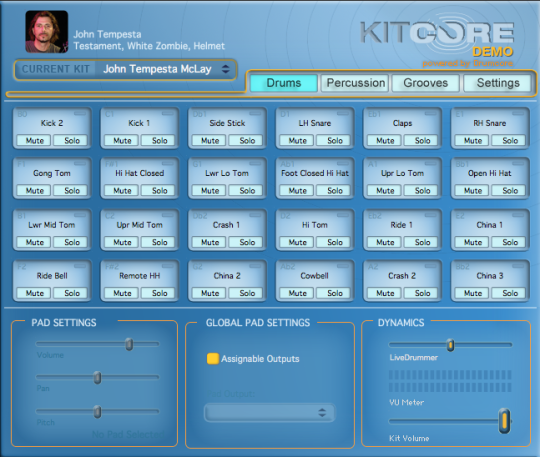This screenshot has height=457, width=540.
Task: Open the Current Kit dropdown
Action: (125, 69)
